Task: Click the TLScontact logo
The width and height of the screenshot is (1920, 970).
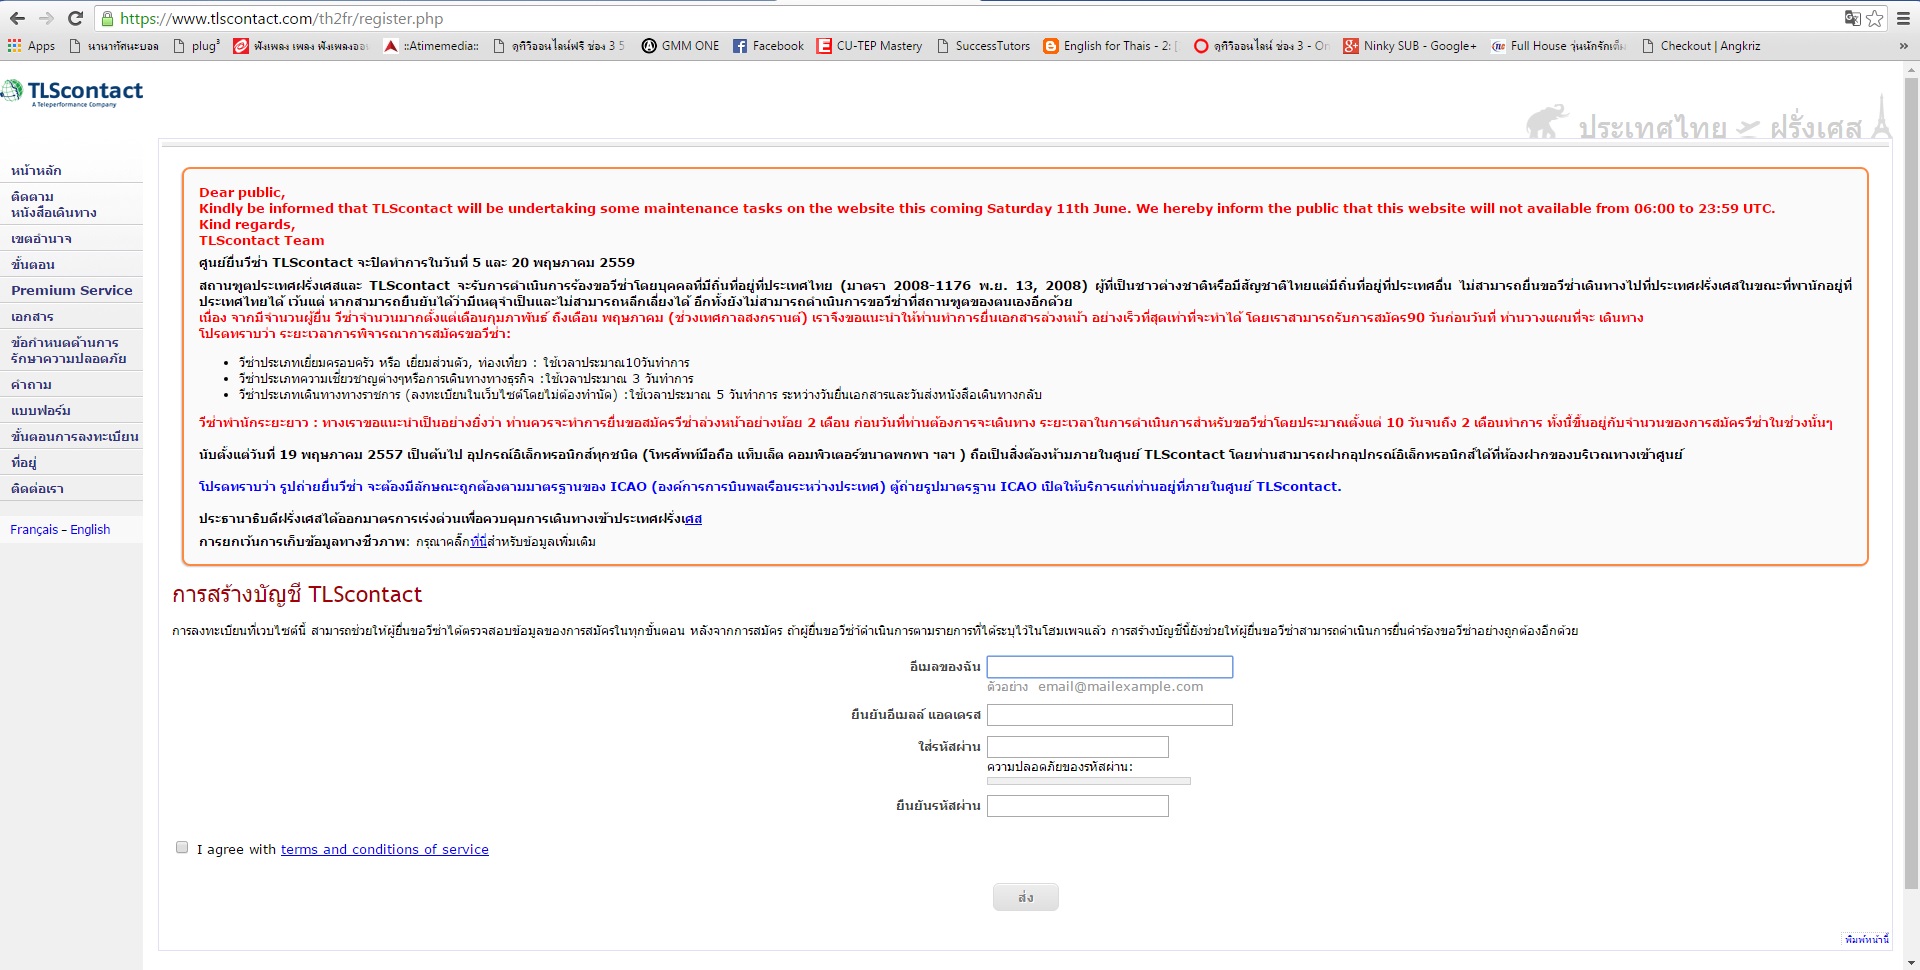Action: 72,92
